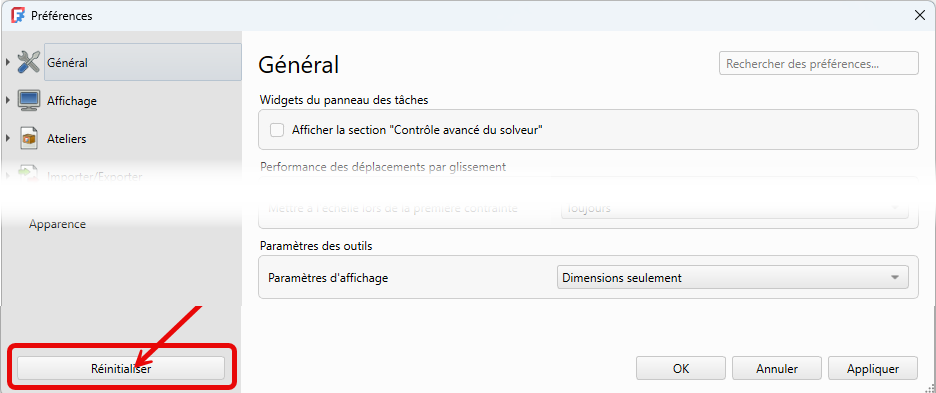Screen dimensions: 936x393
Task: Confirm with the OK button
Action: (x=681, y=369)
